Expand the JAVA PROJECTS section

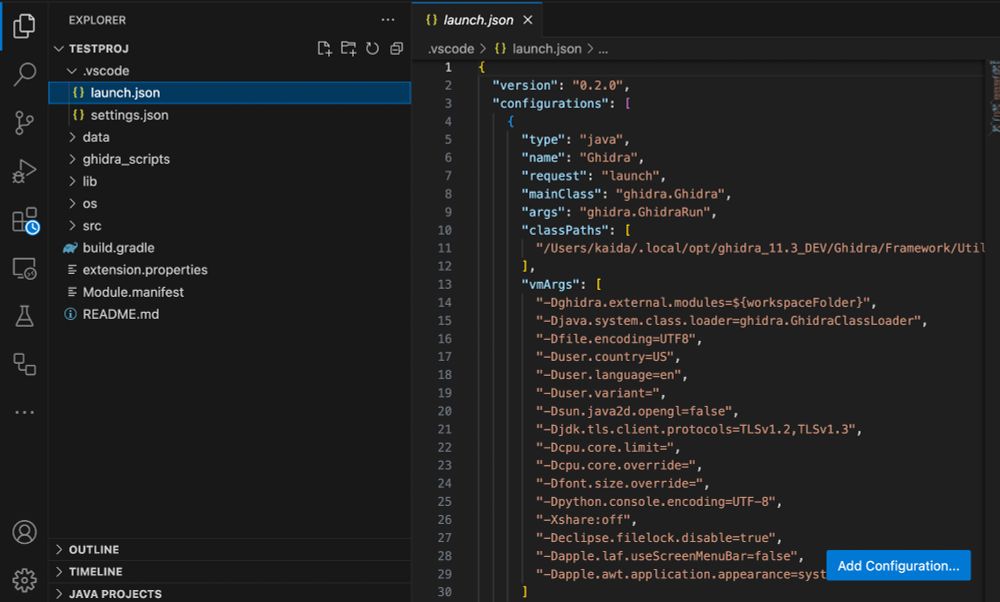pos(230,594)
